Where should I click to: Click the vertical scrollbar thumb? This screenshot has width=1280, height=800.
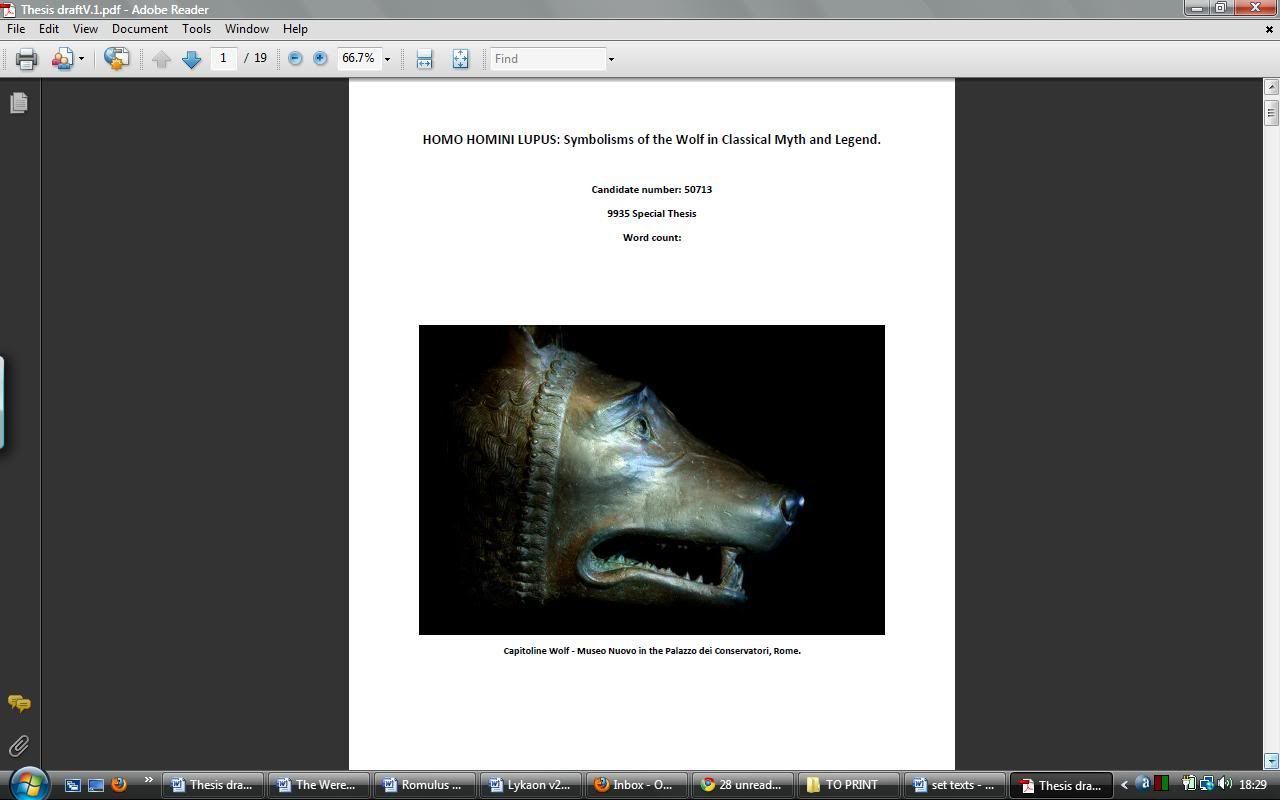point(1271,112)
